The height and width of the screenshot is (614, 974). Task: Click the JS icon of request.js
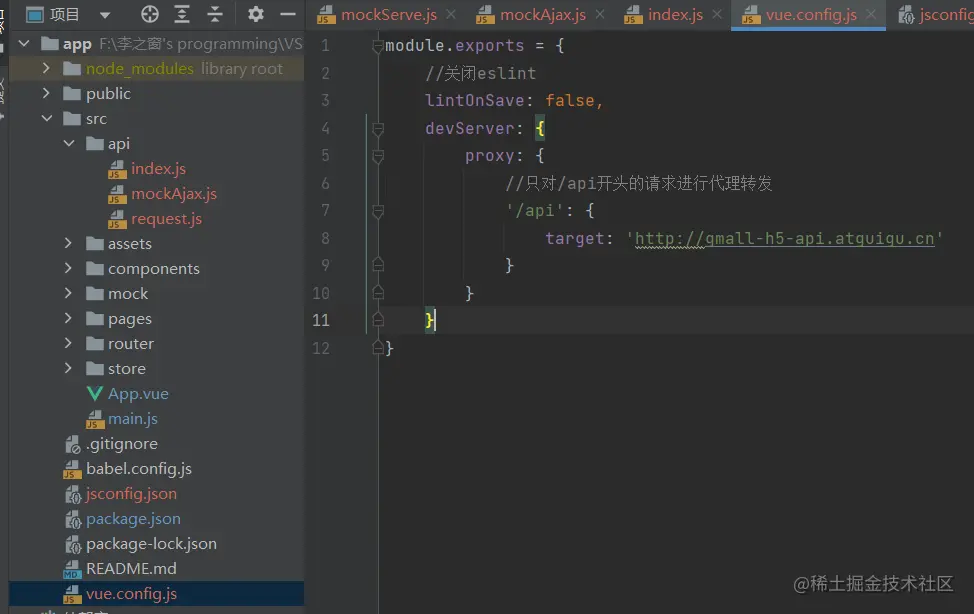(x=117, y=219)
